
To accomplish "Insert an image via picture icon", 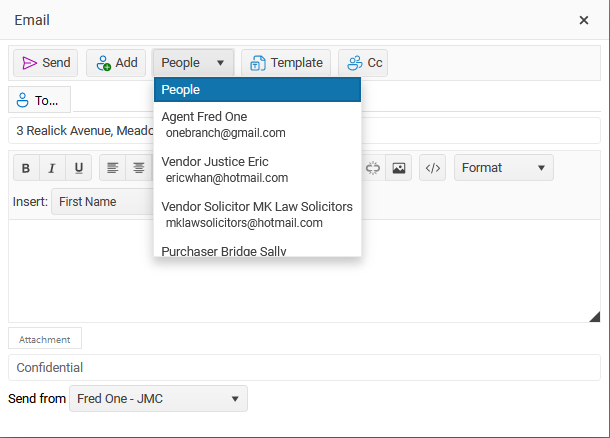I will 399,168.
